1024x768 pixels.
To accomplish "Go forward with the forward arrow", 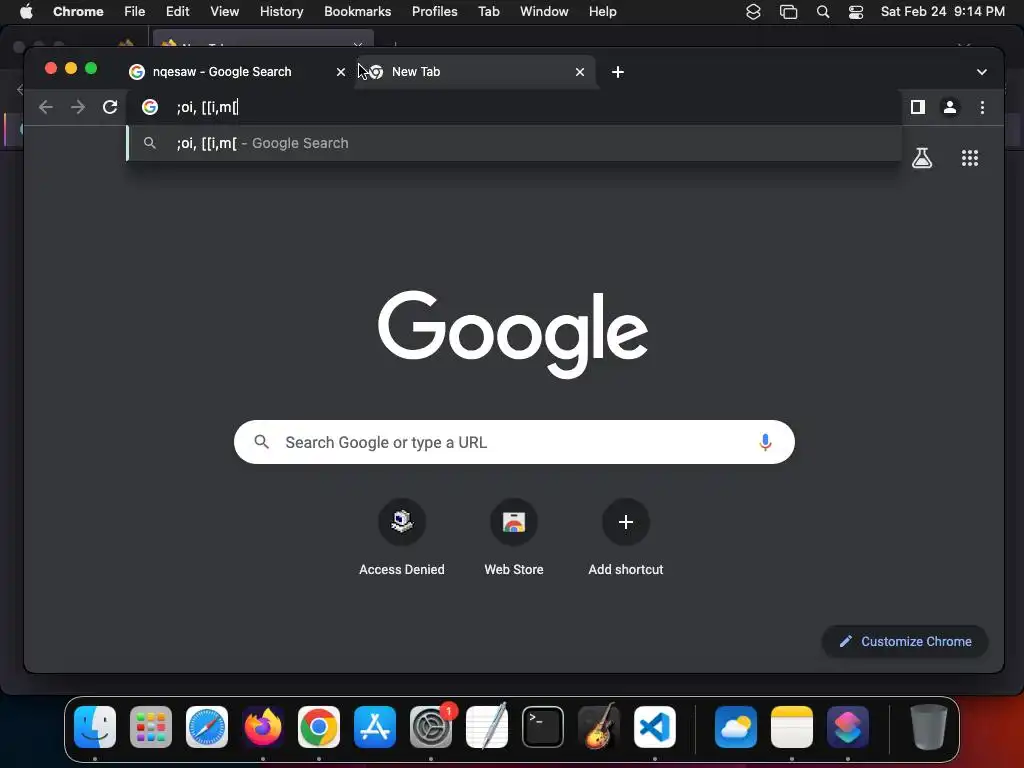I will 78,107.
